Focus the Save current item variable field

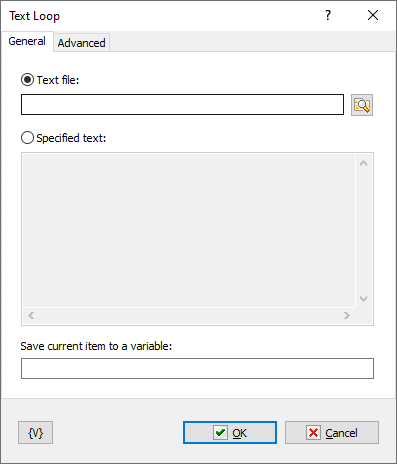[x=197, y=368]
